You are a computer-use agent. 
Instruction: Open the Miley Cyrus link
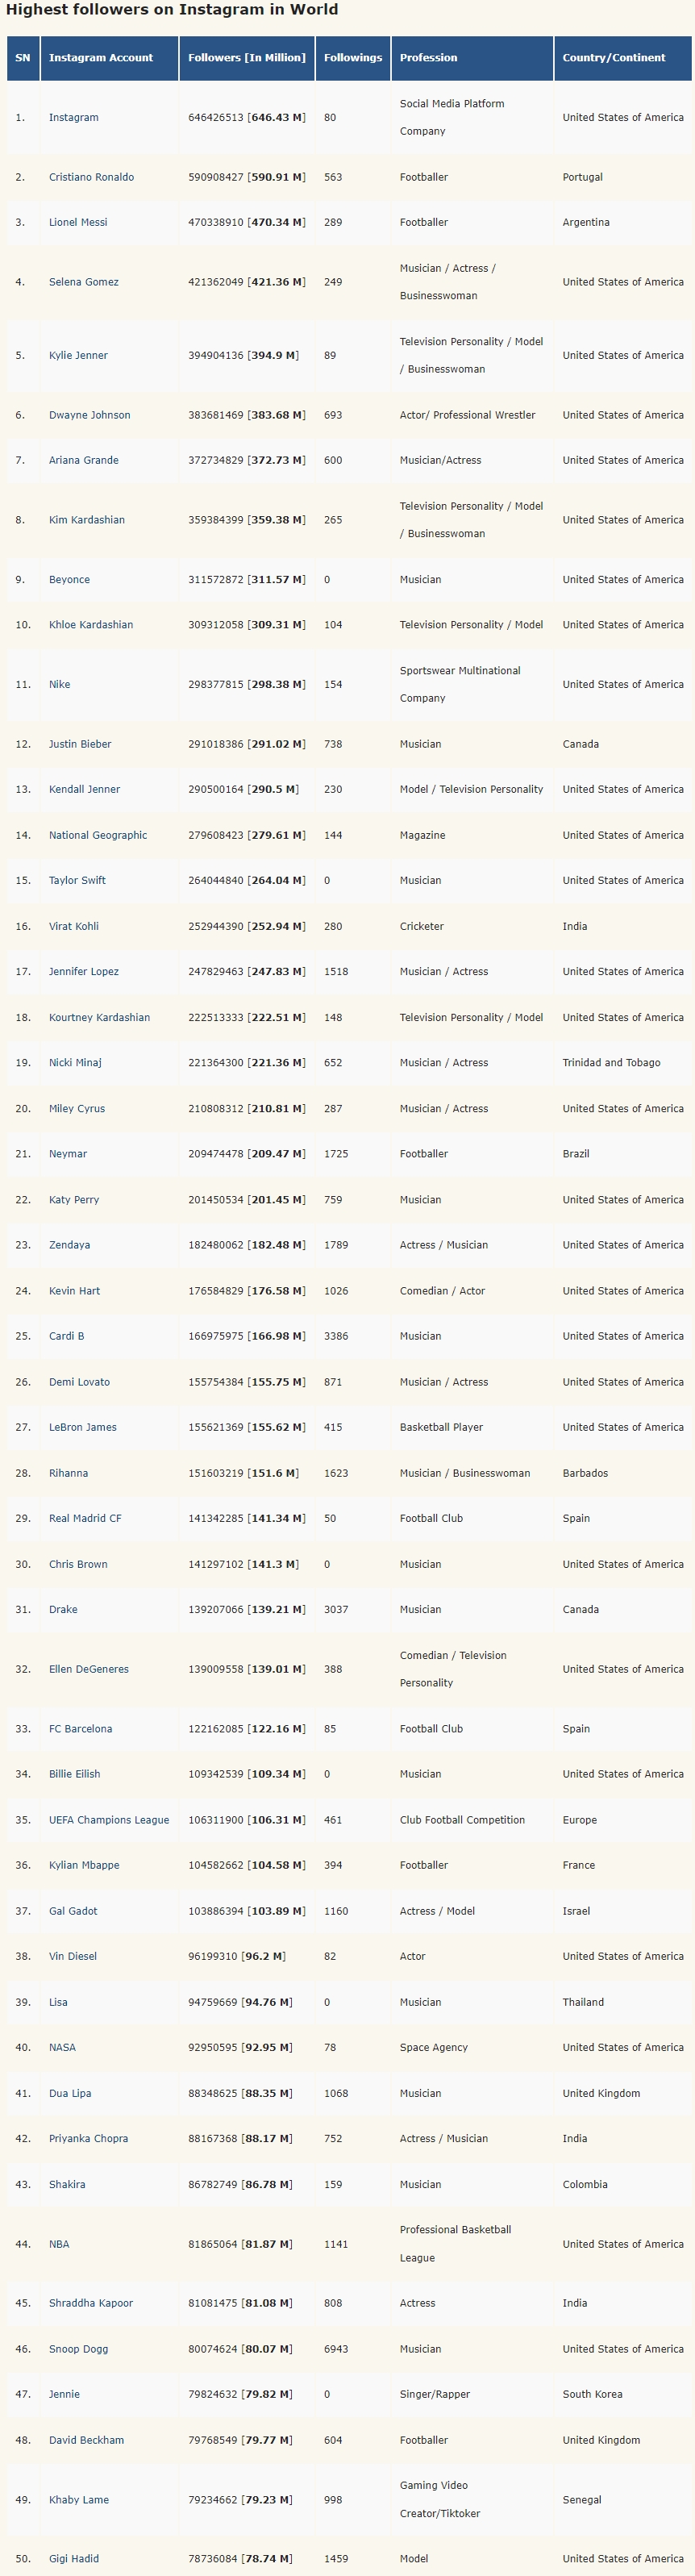click(77, 1108)
